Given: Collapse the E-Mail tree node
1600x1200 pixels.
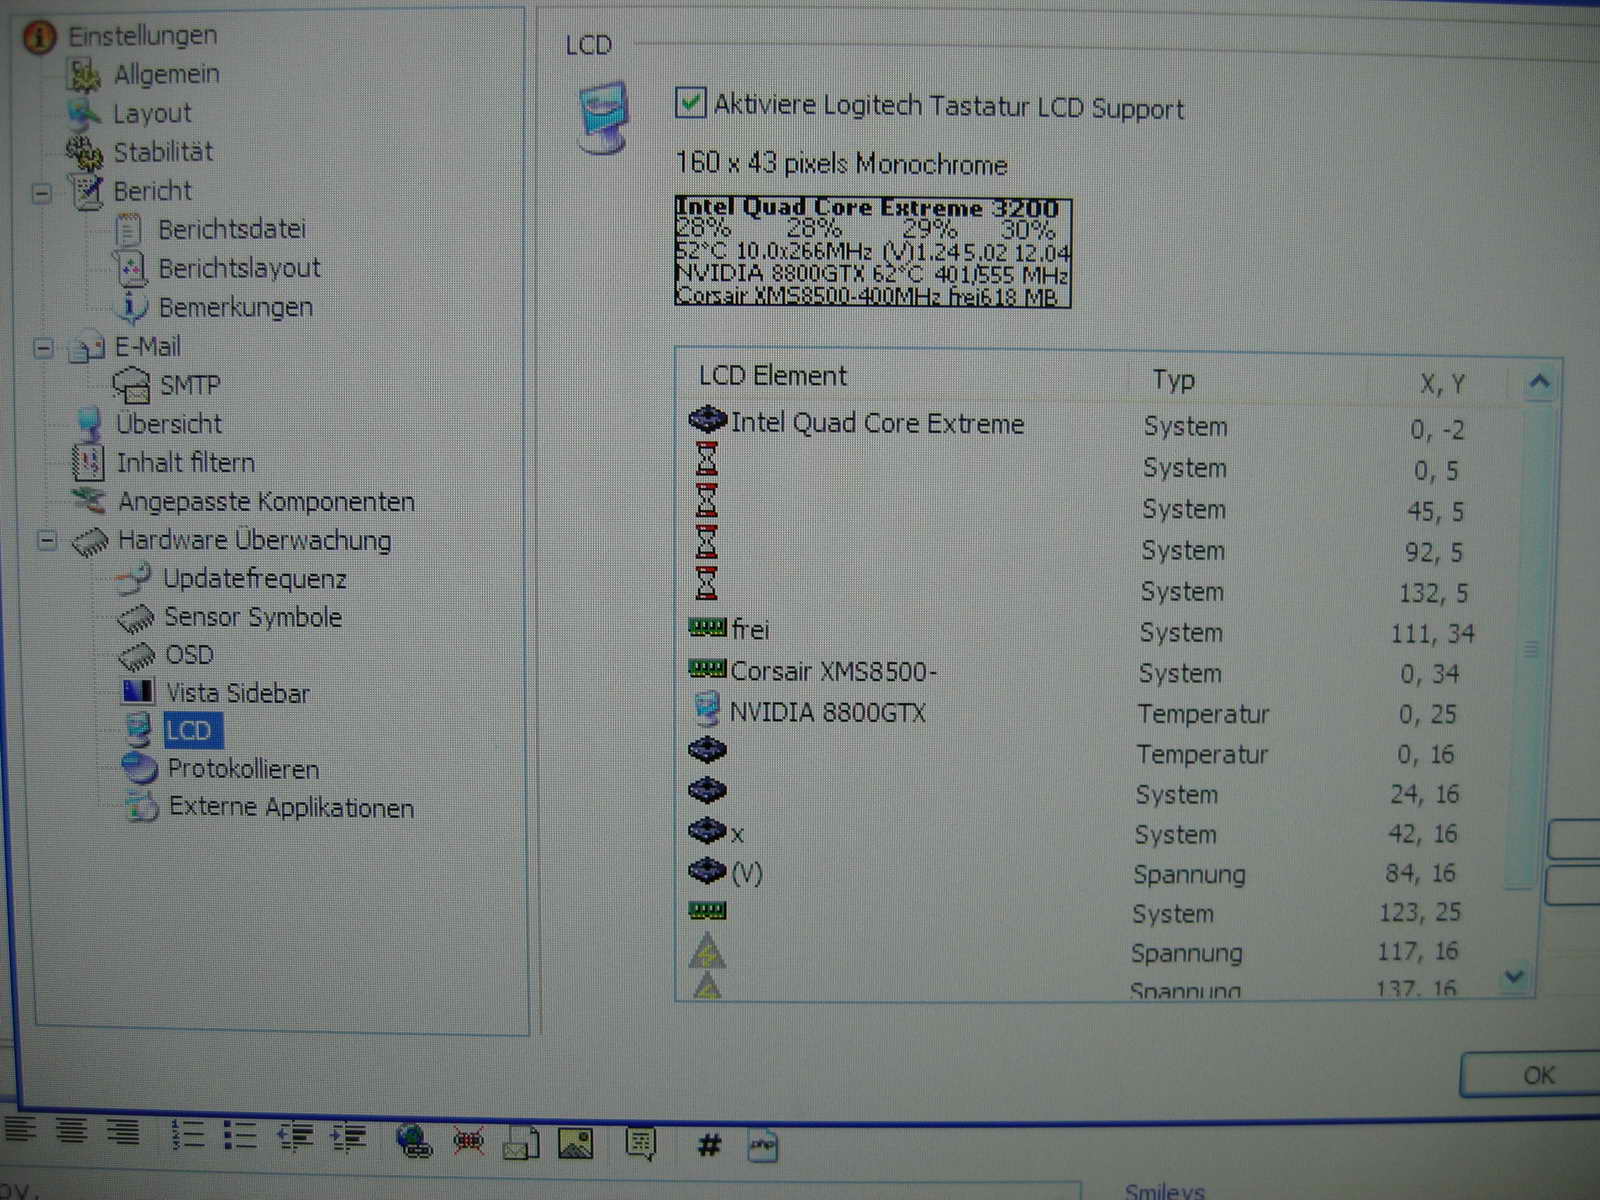Looking at the screenshot, I should pos(43,348).
